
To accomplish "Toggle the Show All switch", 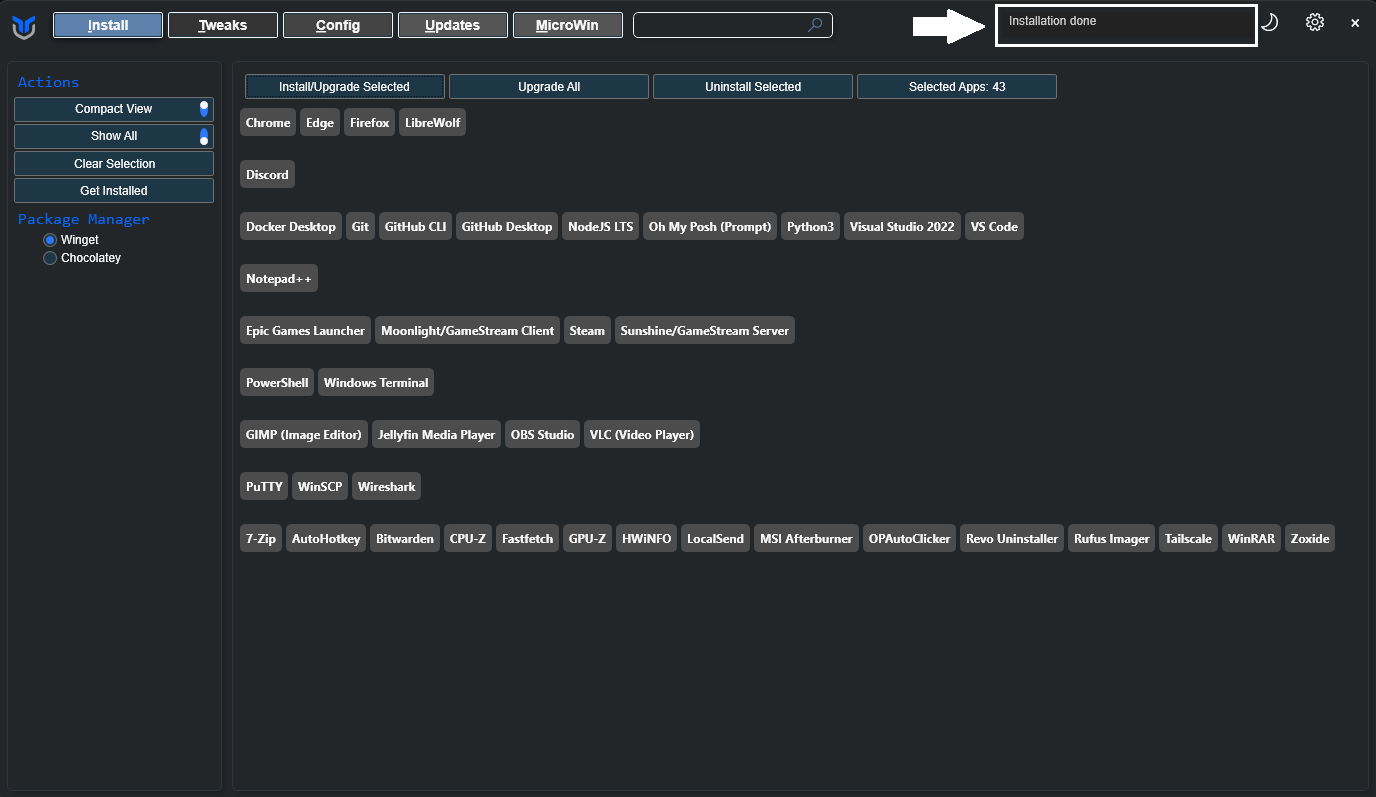I will pos(204,136).
